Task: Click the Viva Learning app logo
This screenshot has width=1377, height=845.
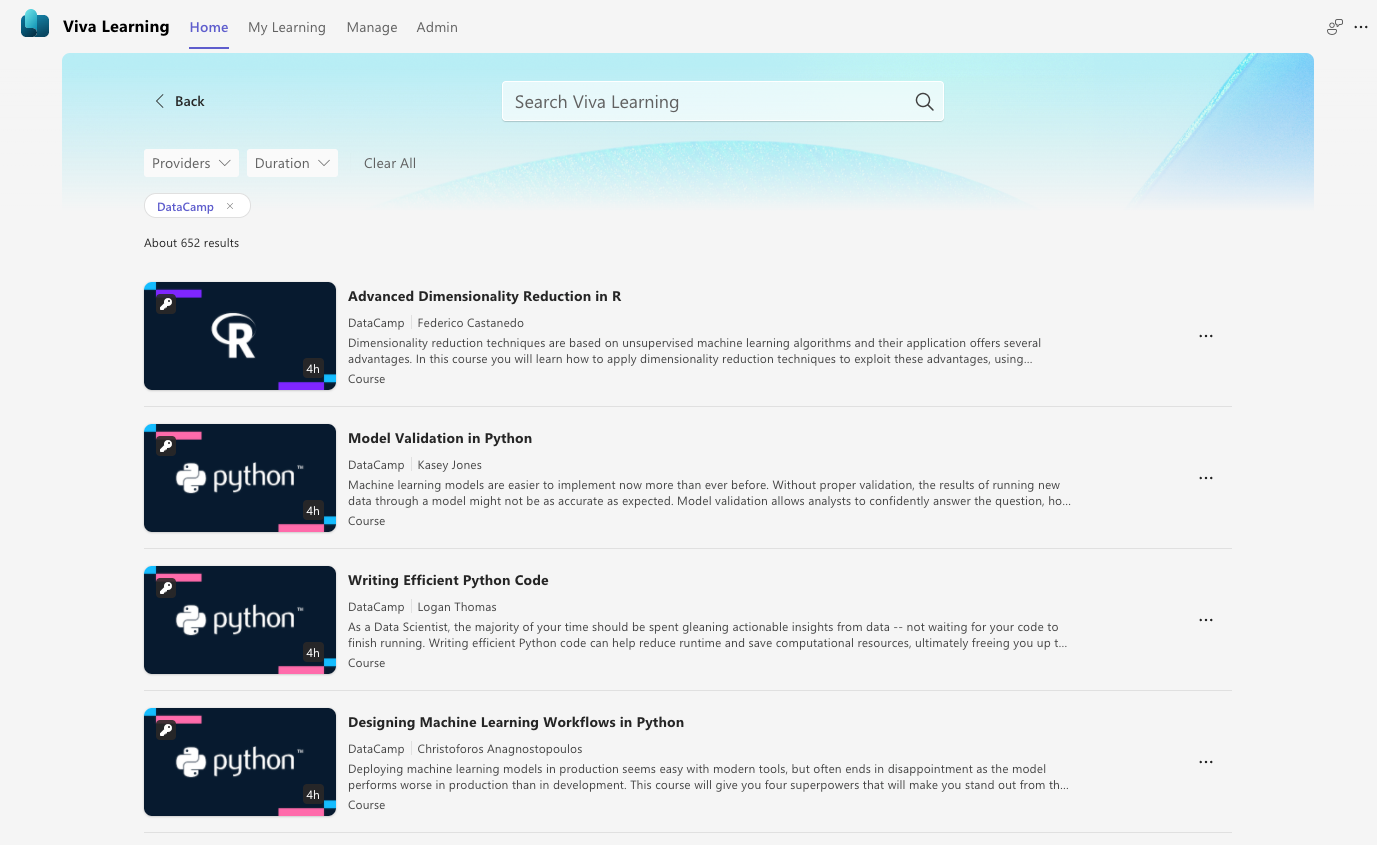Action: click(35, 26)
